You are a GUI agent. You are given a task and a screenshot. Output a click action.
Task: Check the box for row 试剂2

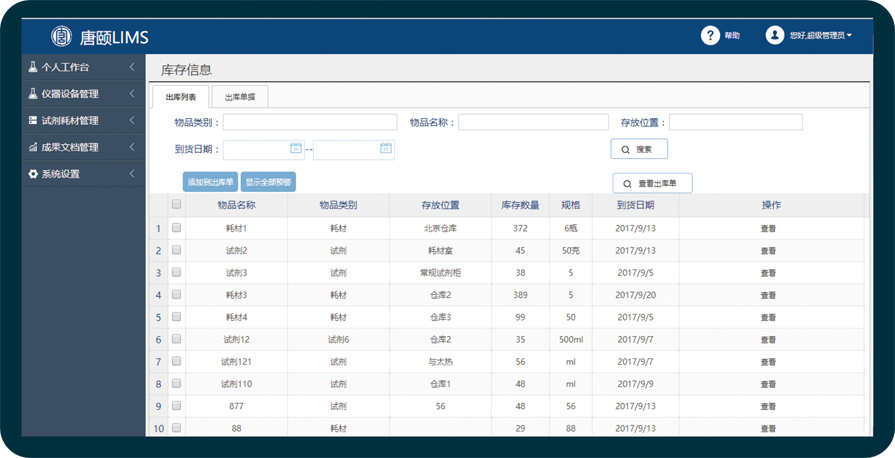coord(176,250)
